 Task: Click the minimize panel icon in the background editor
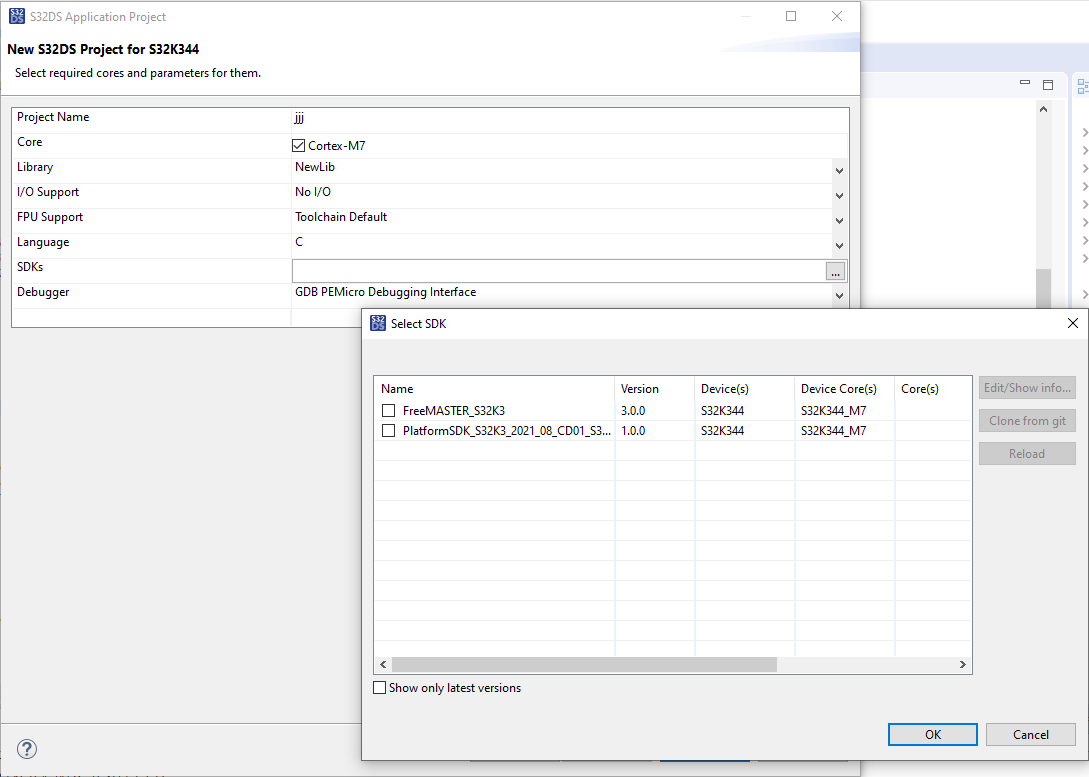pyautogui.click(x=1026, y=85)
